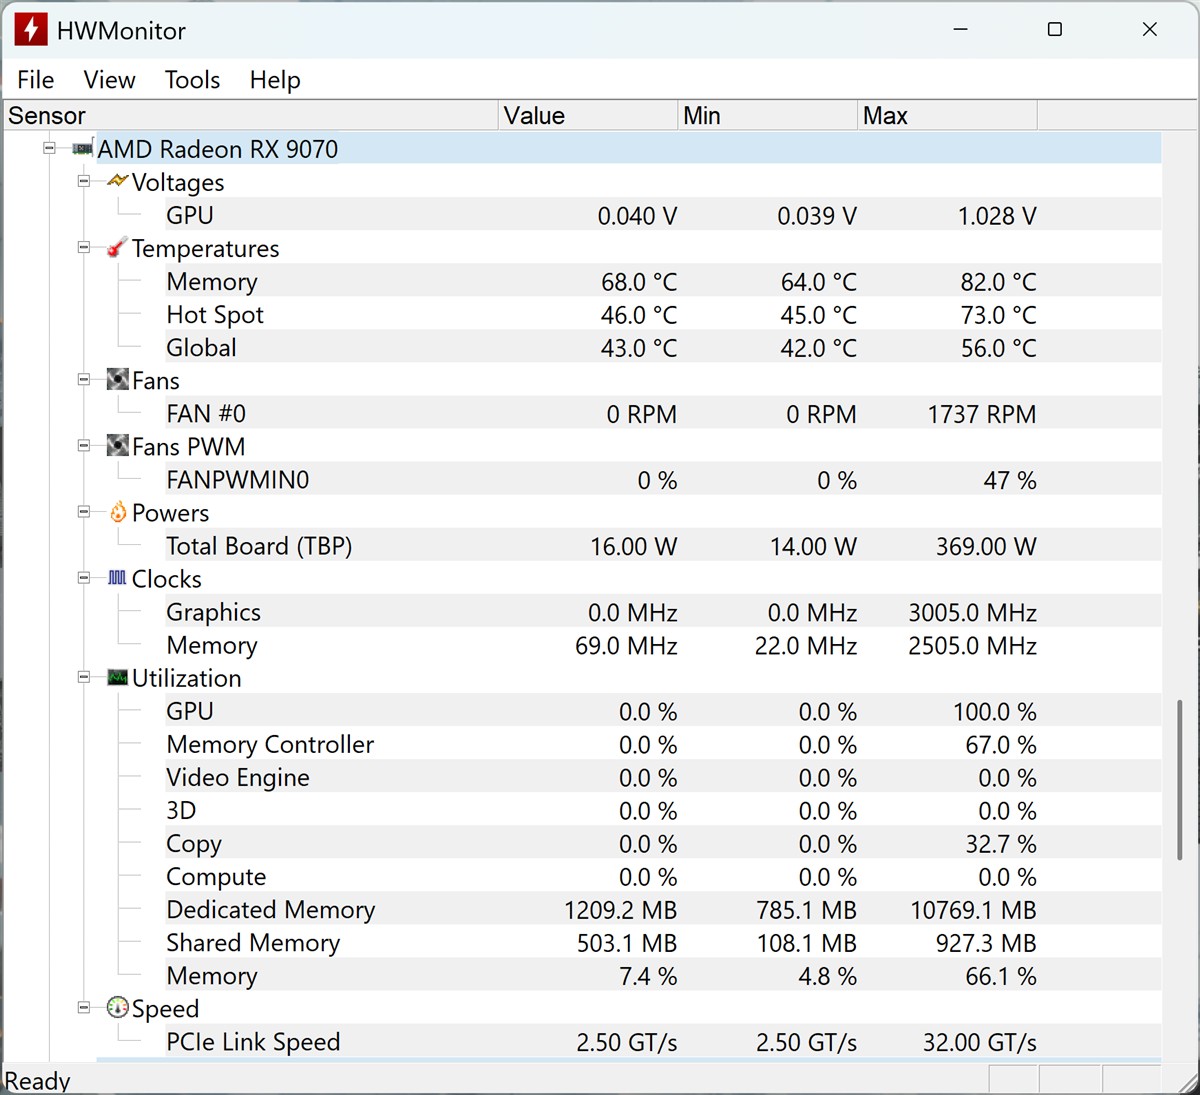Image resolution: width=1200 pixels, height=1095 pixels.
Task: Click the Sensor column header
Action: (250, 116)
